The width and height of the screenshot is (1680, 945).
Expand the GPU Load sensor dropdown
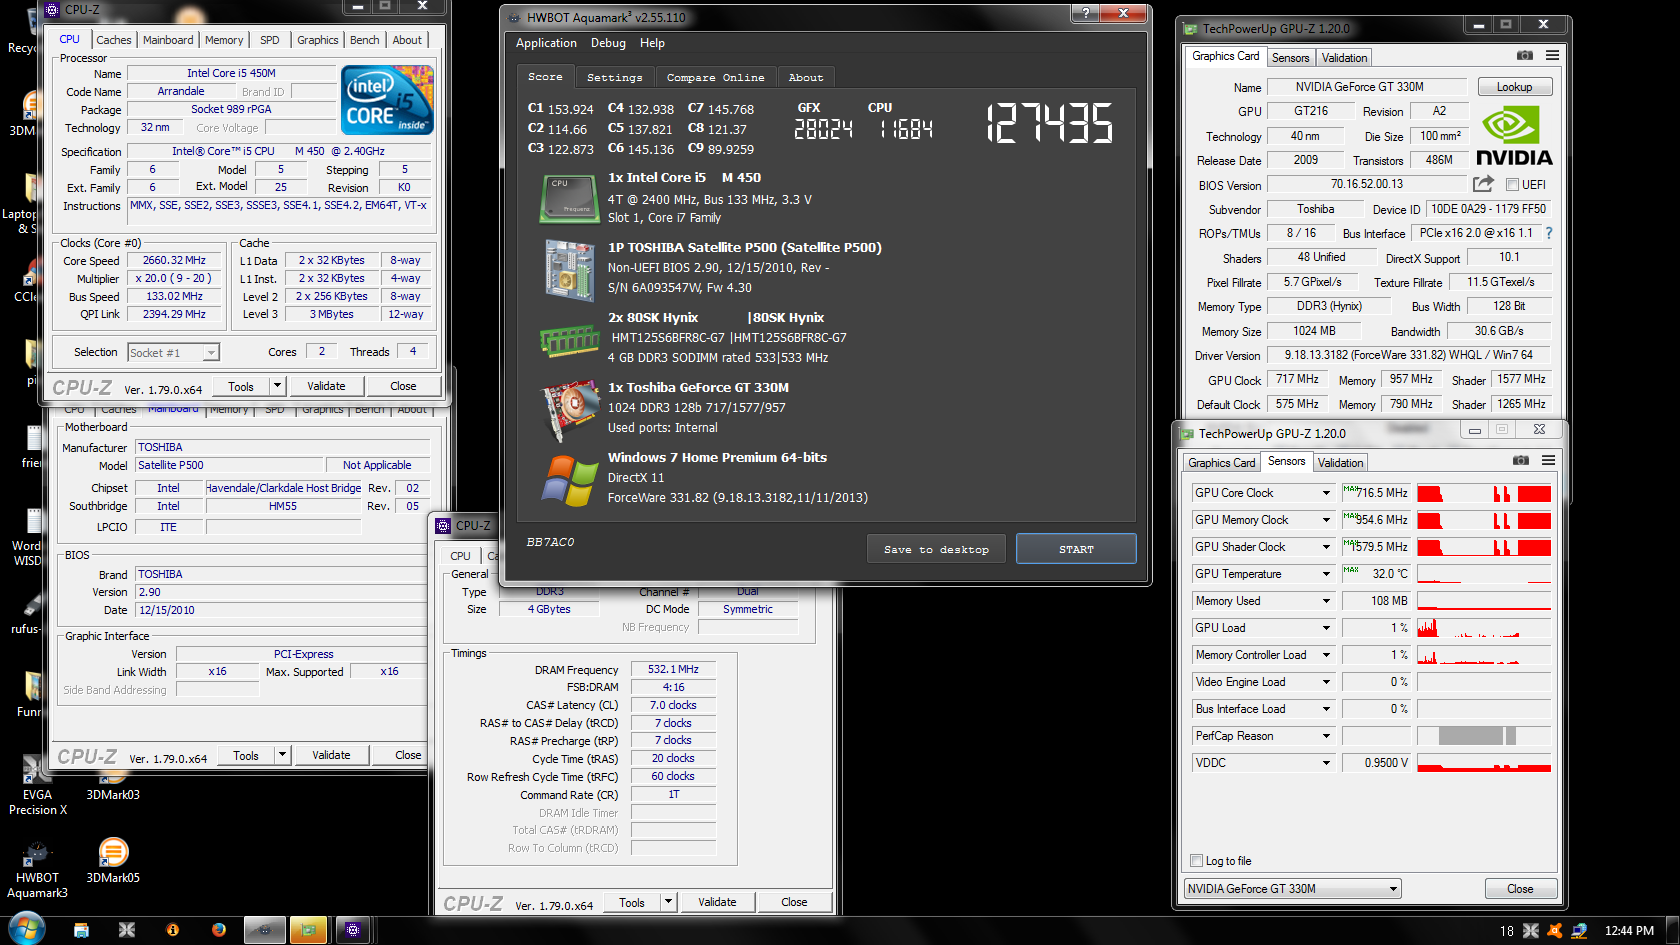(1326, 628)
